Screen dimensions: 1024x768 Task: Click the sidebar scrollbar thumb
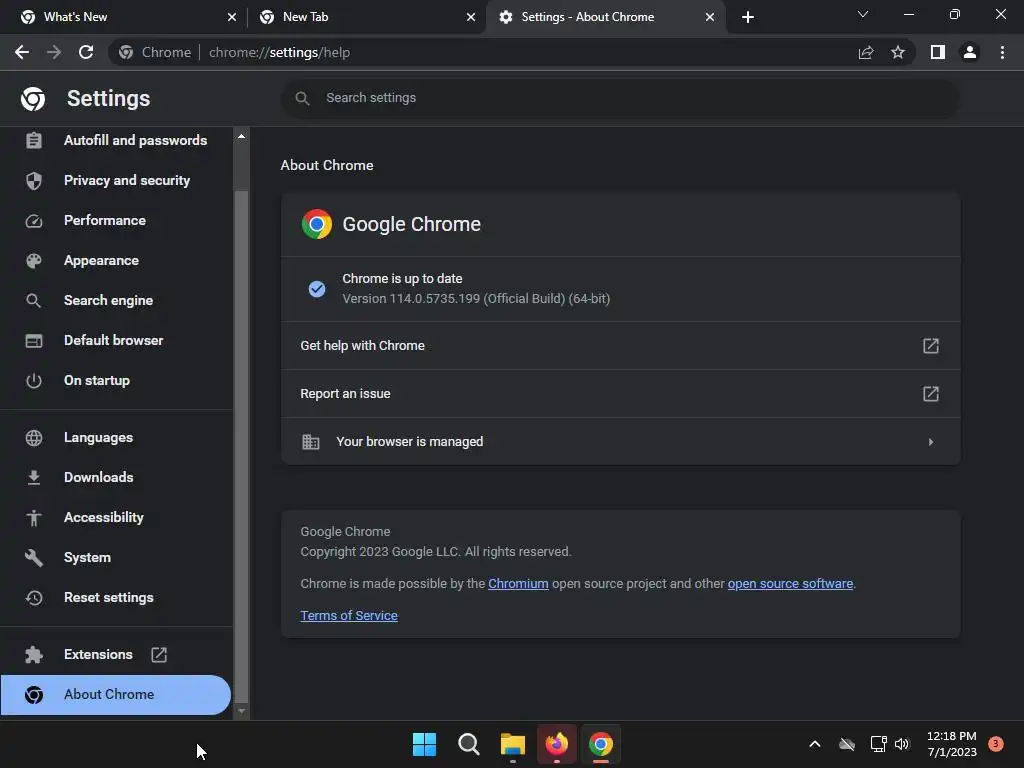242,447
